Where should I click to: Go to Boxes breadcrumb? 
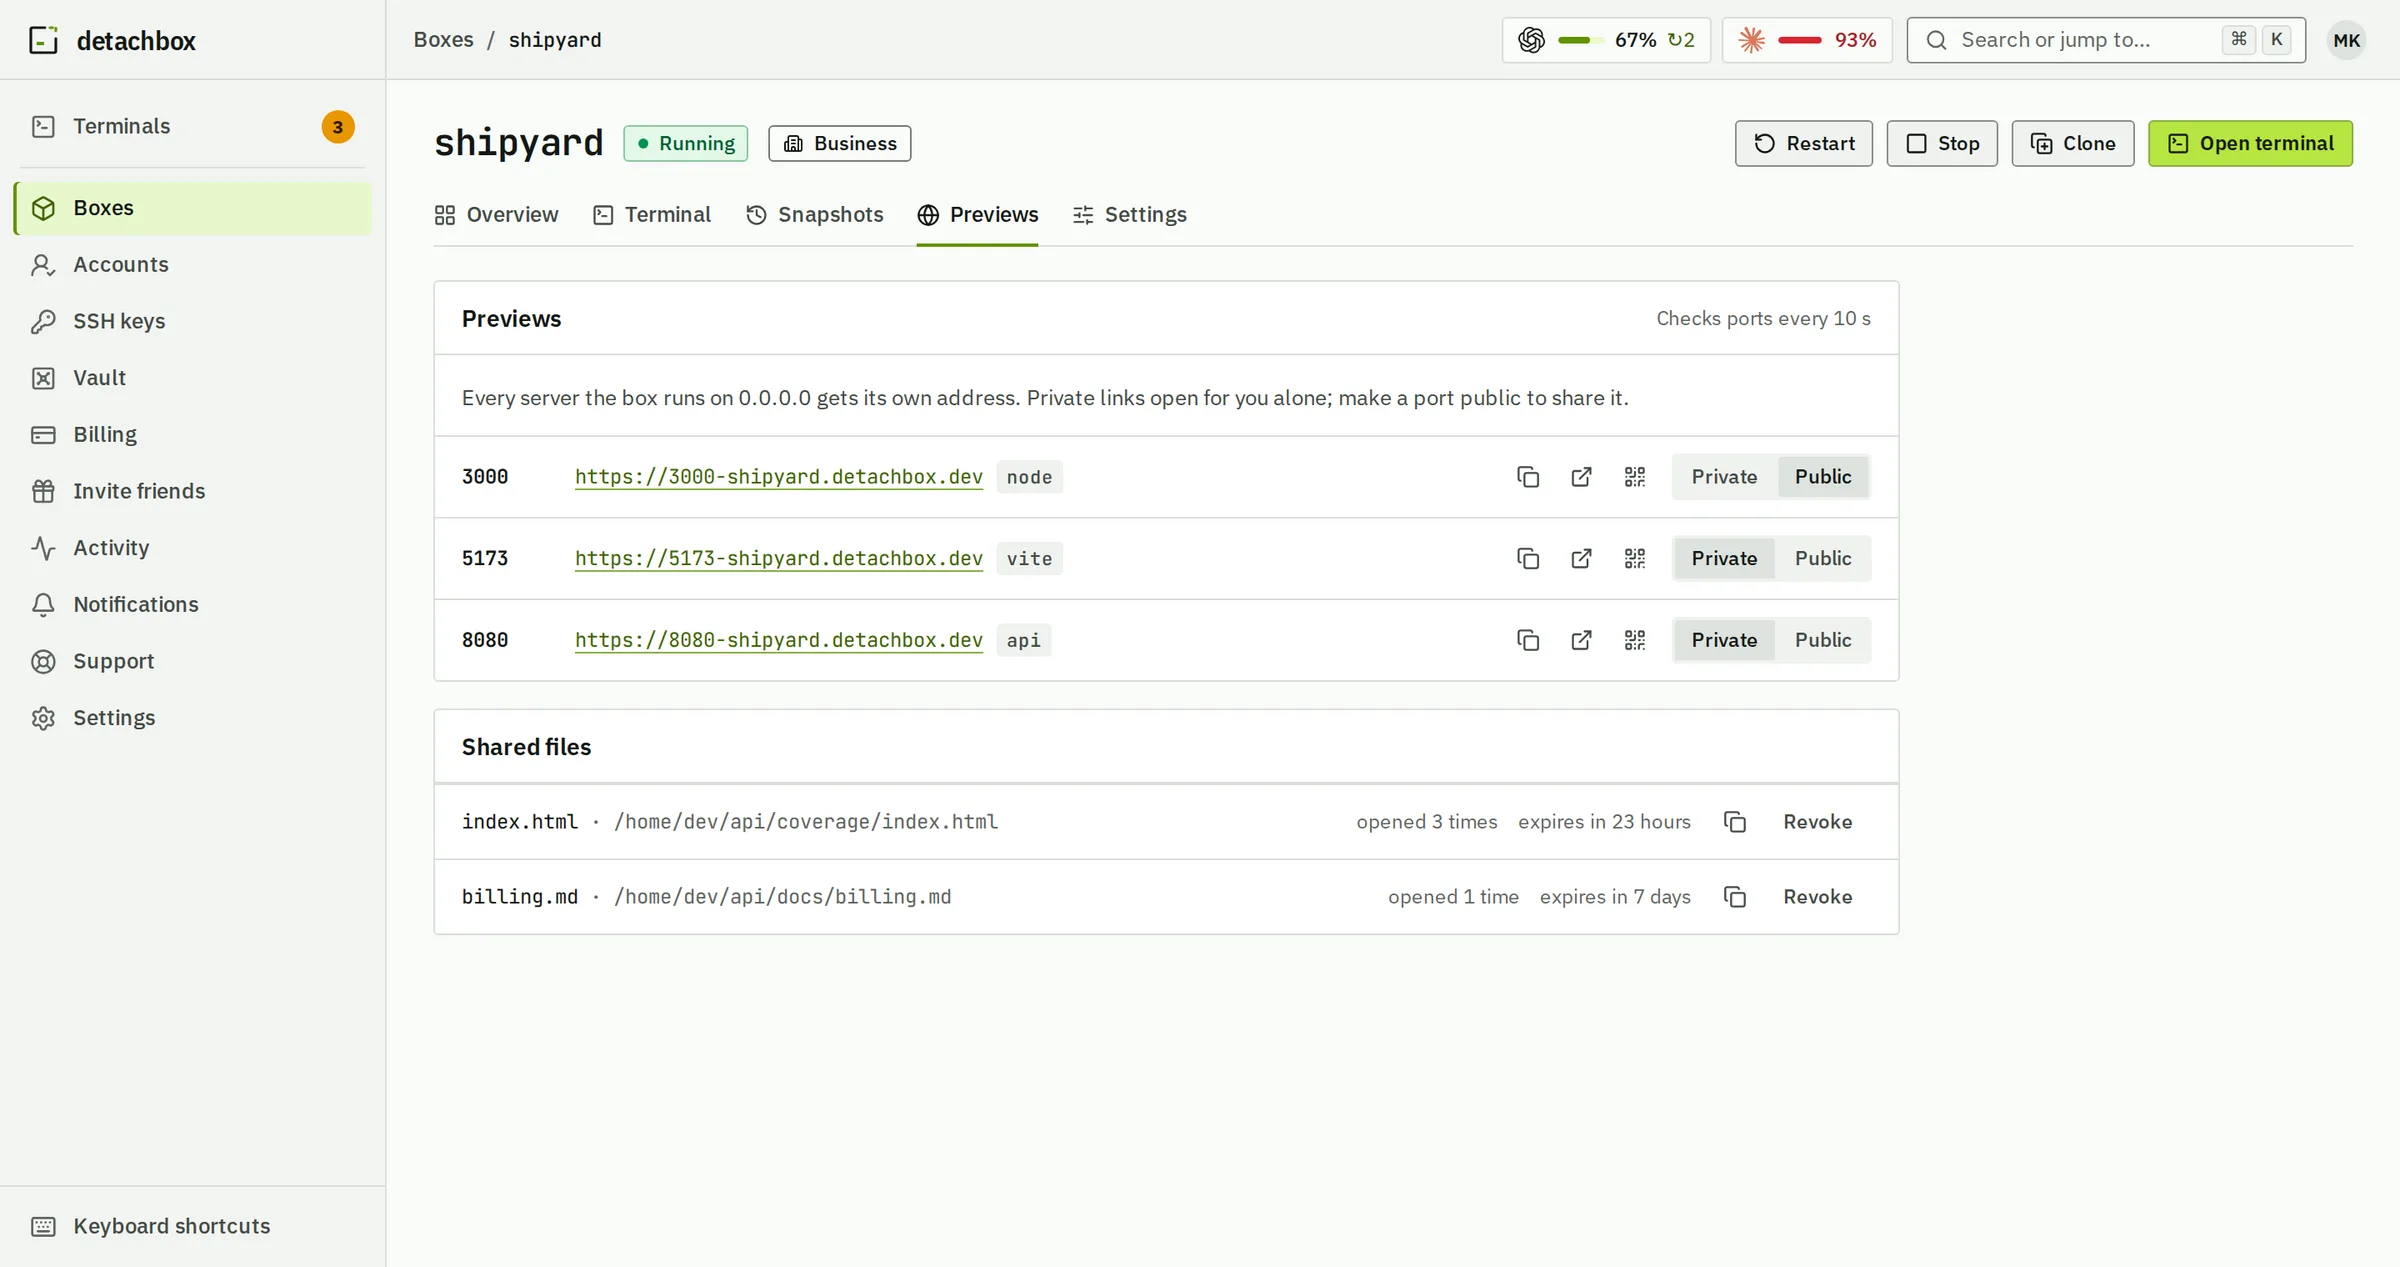point(444,40)
